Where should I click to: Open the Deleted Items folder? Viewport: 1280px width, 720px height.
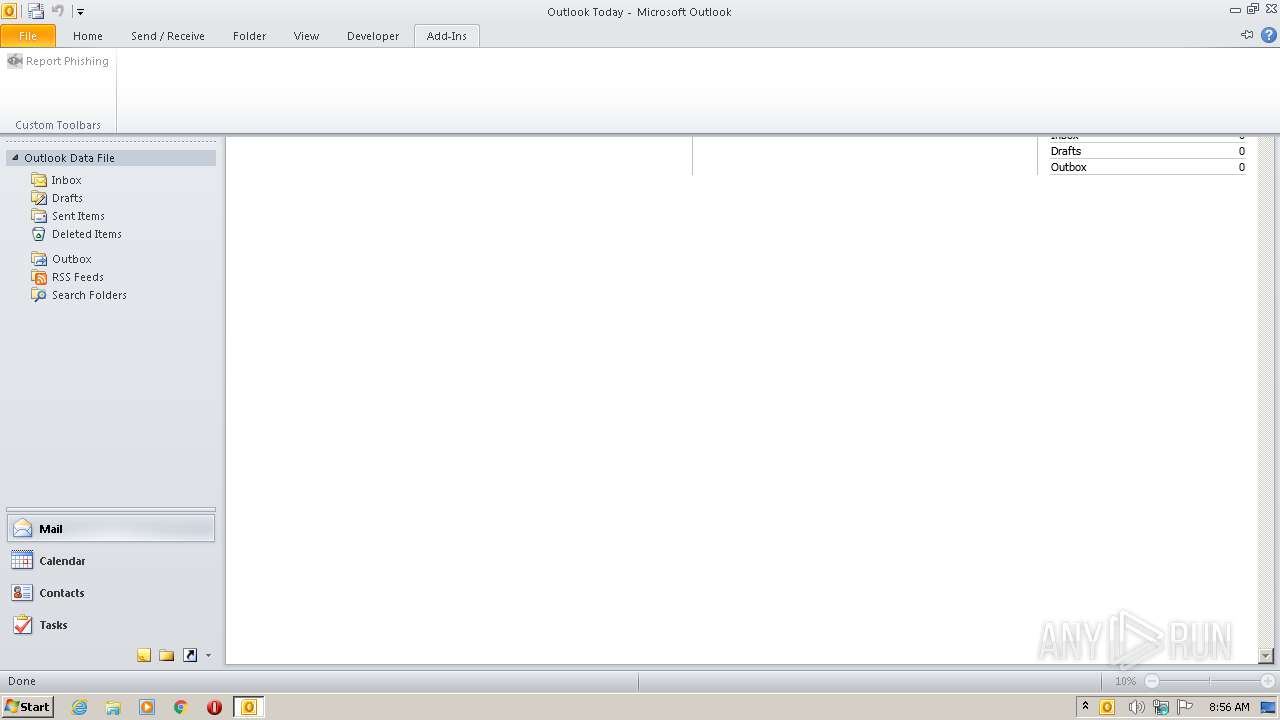coord(87,234)
